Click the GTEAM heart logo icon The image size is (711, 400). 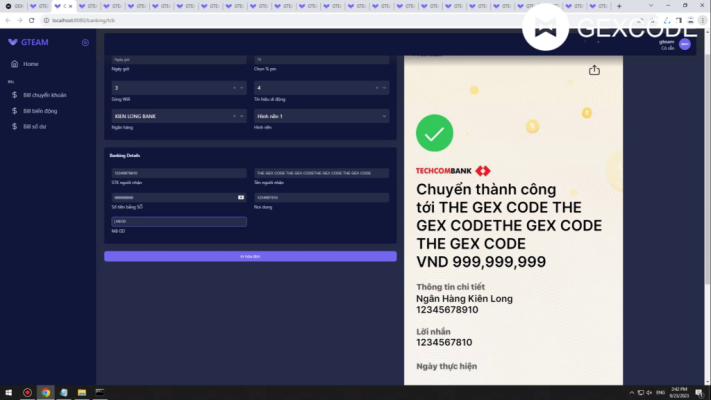coord(13,42)
